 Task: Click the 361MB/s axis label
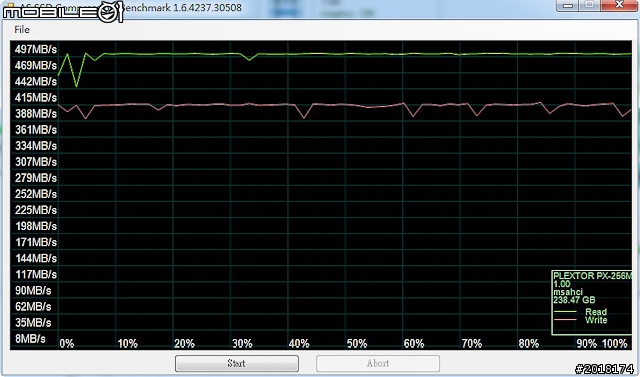(36, 130)
